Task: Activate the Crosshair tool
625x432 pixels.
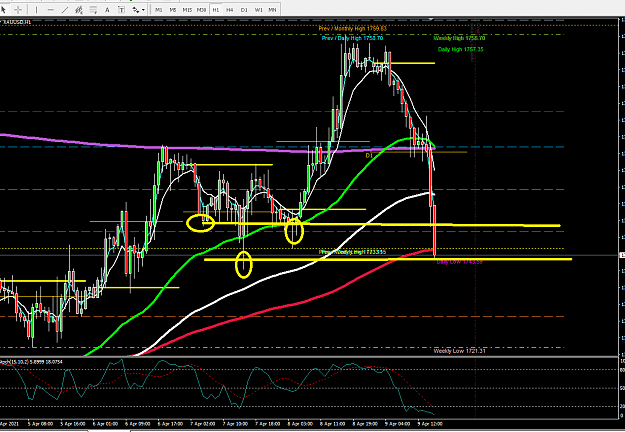Action: 18,9
